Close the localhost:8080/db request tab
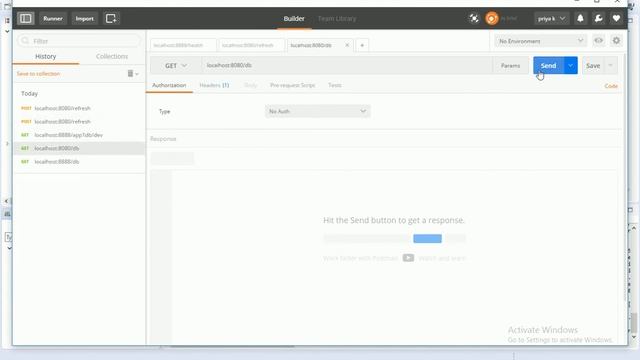Viewport: 640px width, 360px height. coord(347,45)
